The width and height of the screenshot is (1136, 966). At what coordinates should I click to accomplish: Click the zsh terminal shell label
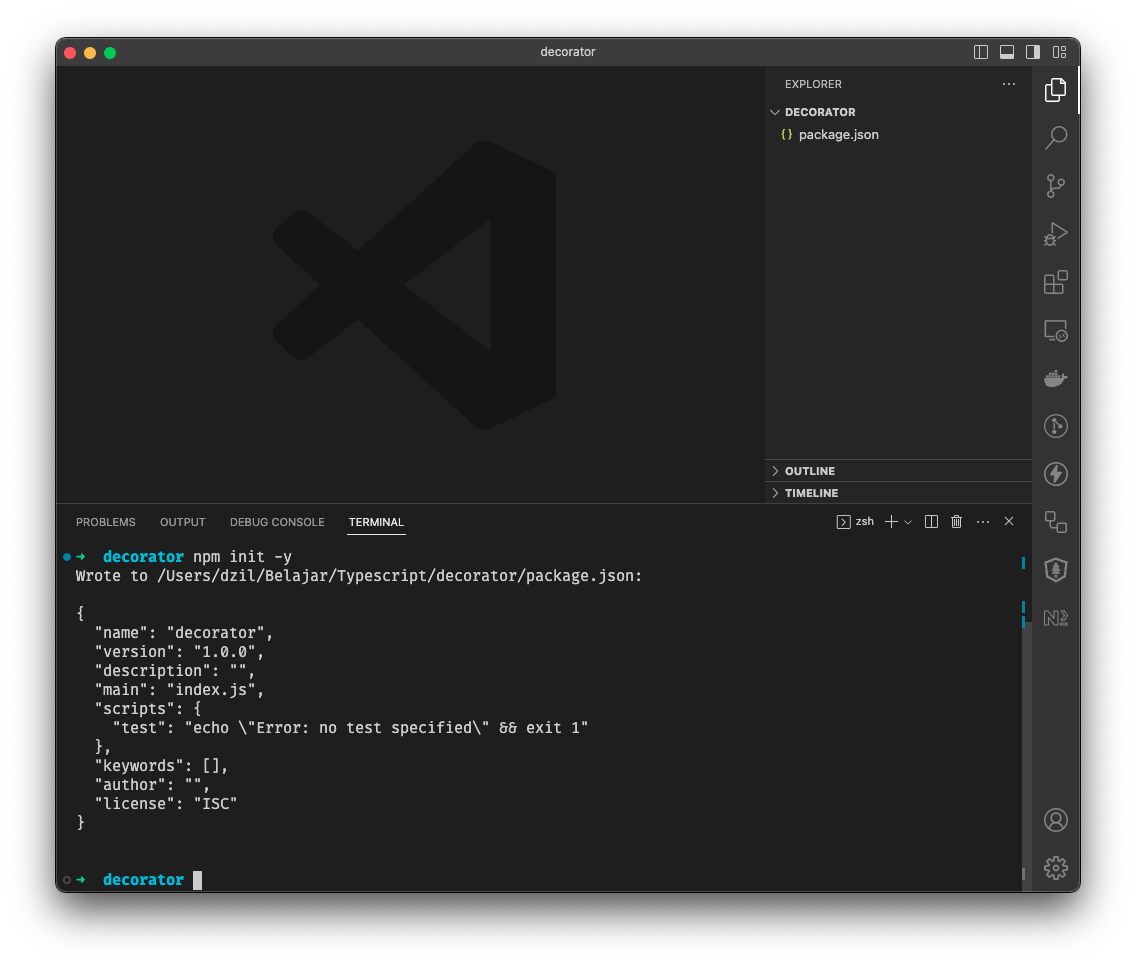click(856, 522)
